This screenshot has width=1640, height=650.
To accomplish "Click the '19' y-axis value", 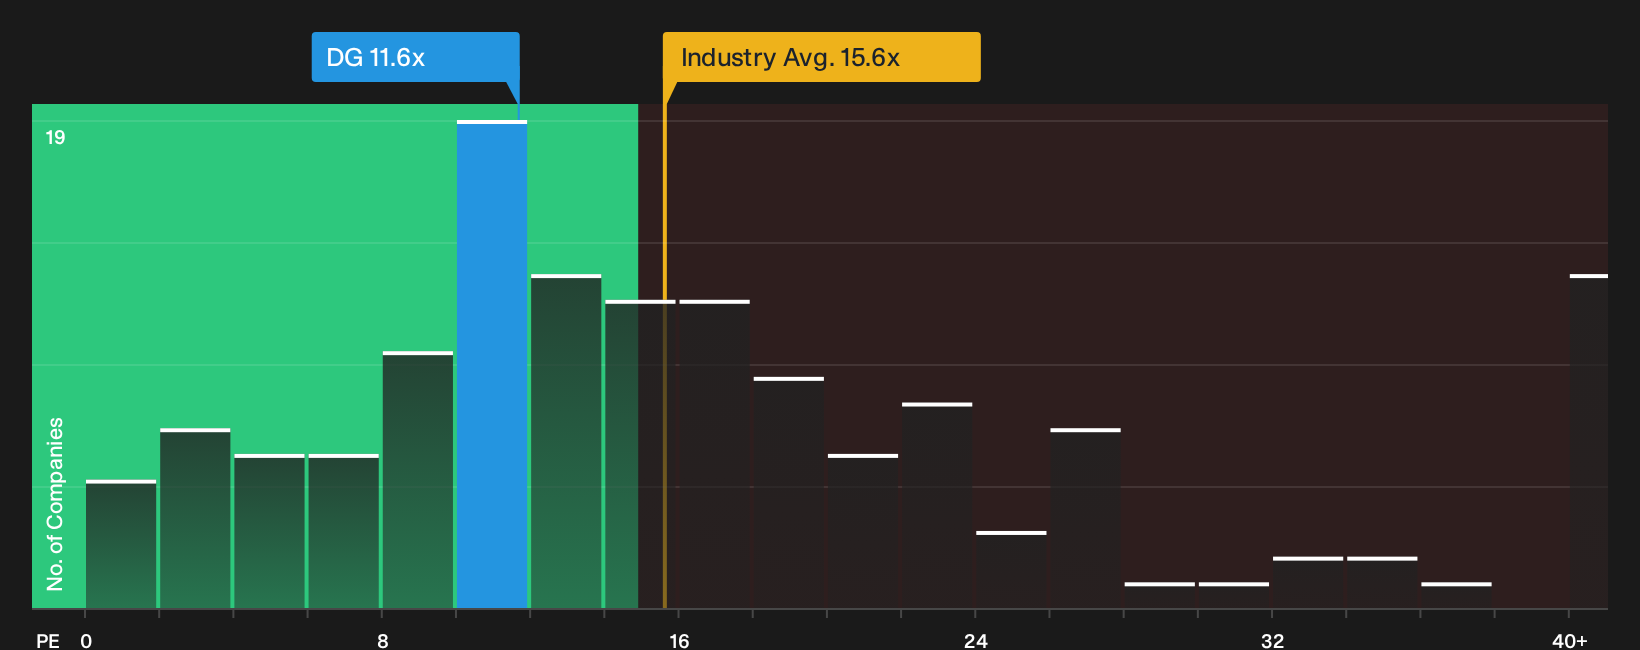I will (55, 137).
